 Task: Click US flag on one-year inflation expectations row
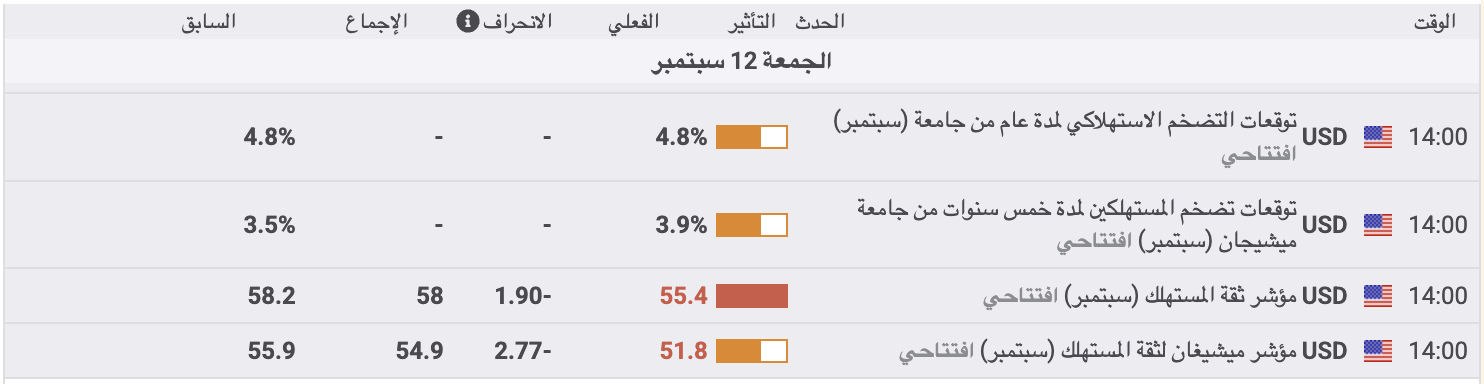point(1378,137)
